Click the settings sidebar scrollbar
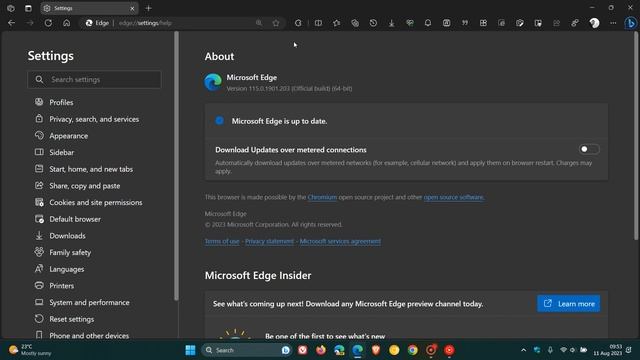 [176, 167]
